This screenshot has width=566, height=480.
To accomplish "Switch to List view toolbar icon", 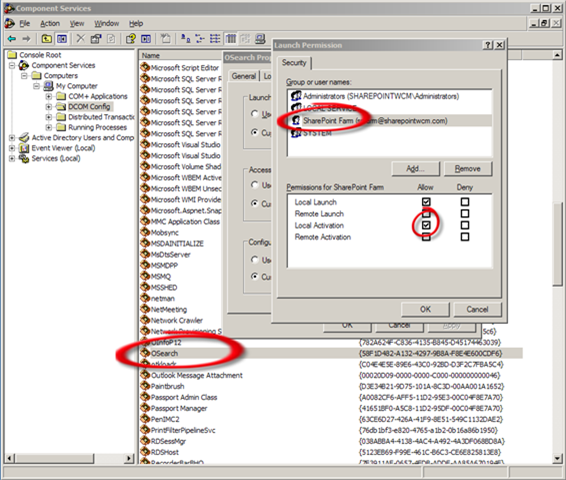I will [x=215, y=39].
